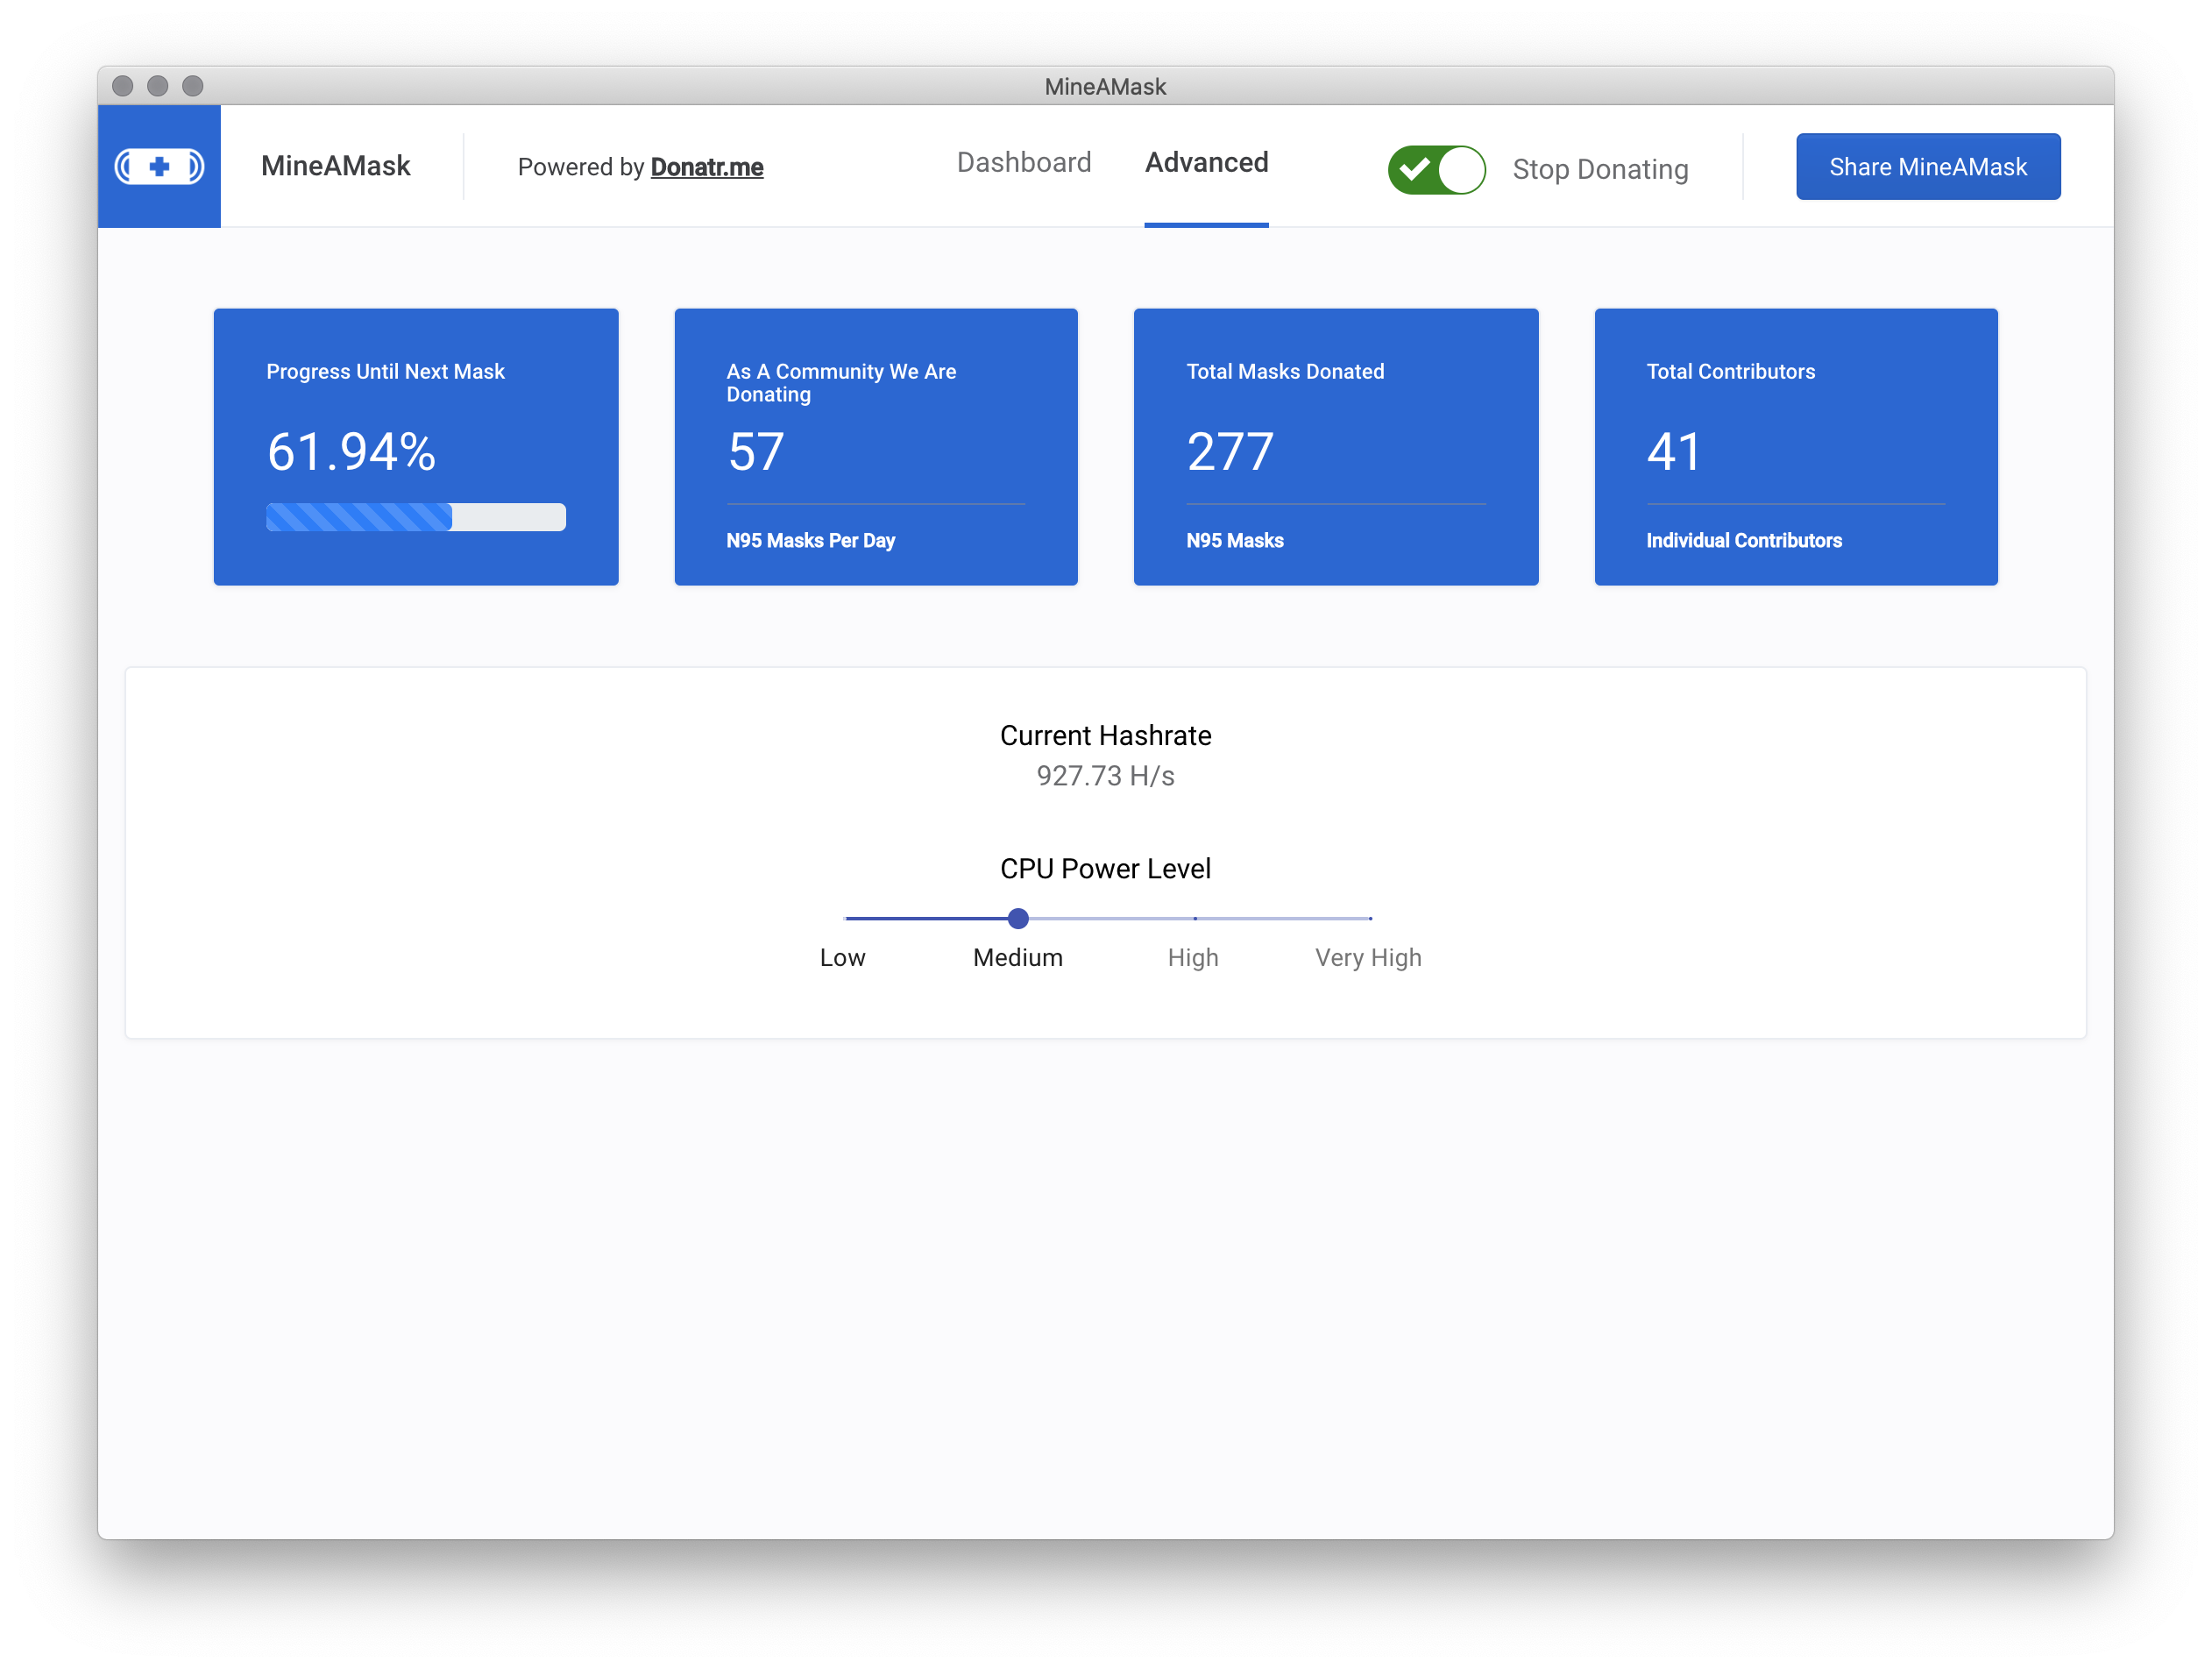2212x1669 pixels.
Task: Click the MineAMask app name text
Action: click(335, 166)
